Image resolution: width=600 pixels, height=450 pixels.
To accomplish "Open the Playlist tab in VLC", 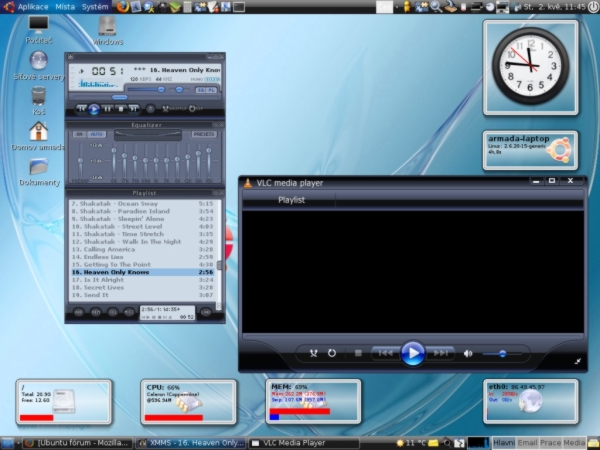I will pos(291,200).
